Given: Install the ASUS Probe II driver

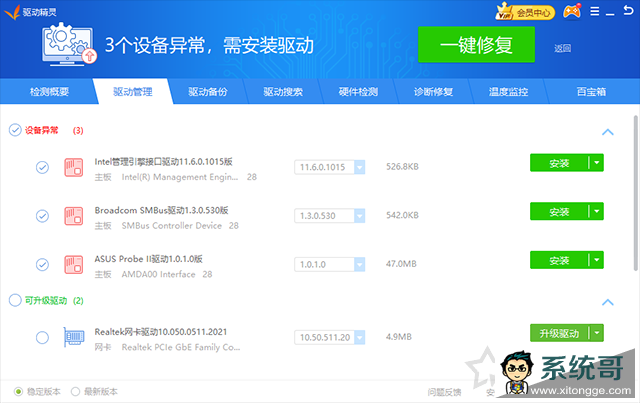Looking at the screenshot, I should pyautogui.click(x=559, y=260).
